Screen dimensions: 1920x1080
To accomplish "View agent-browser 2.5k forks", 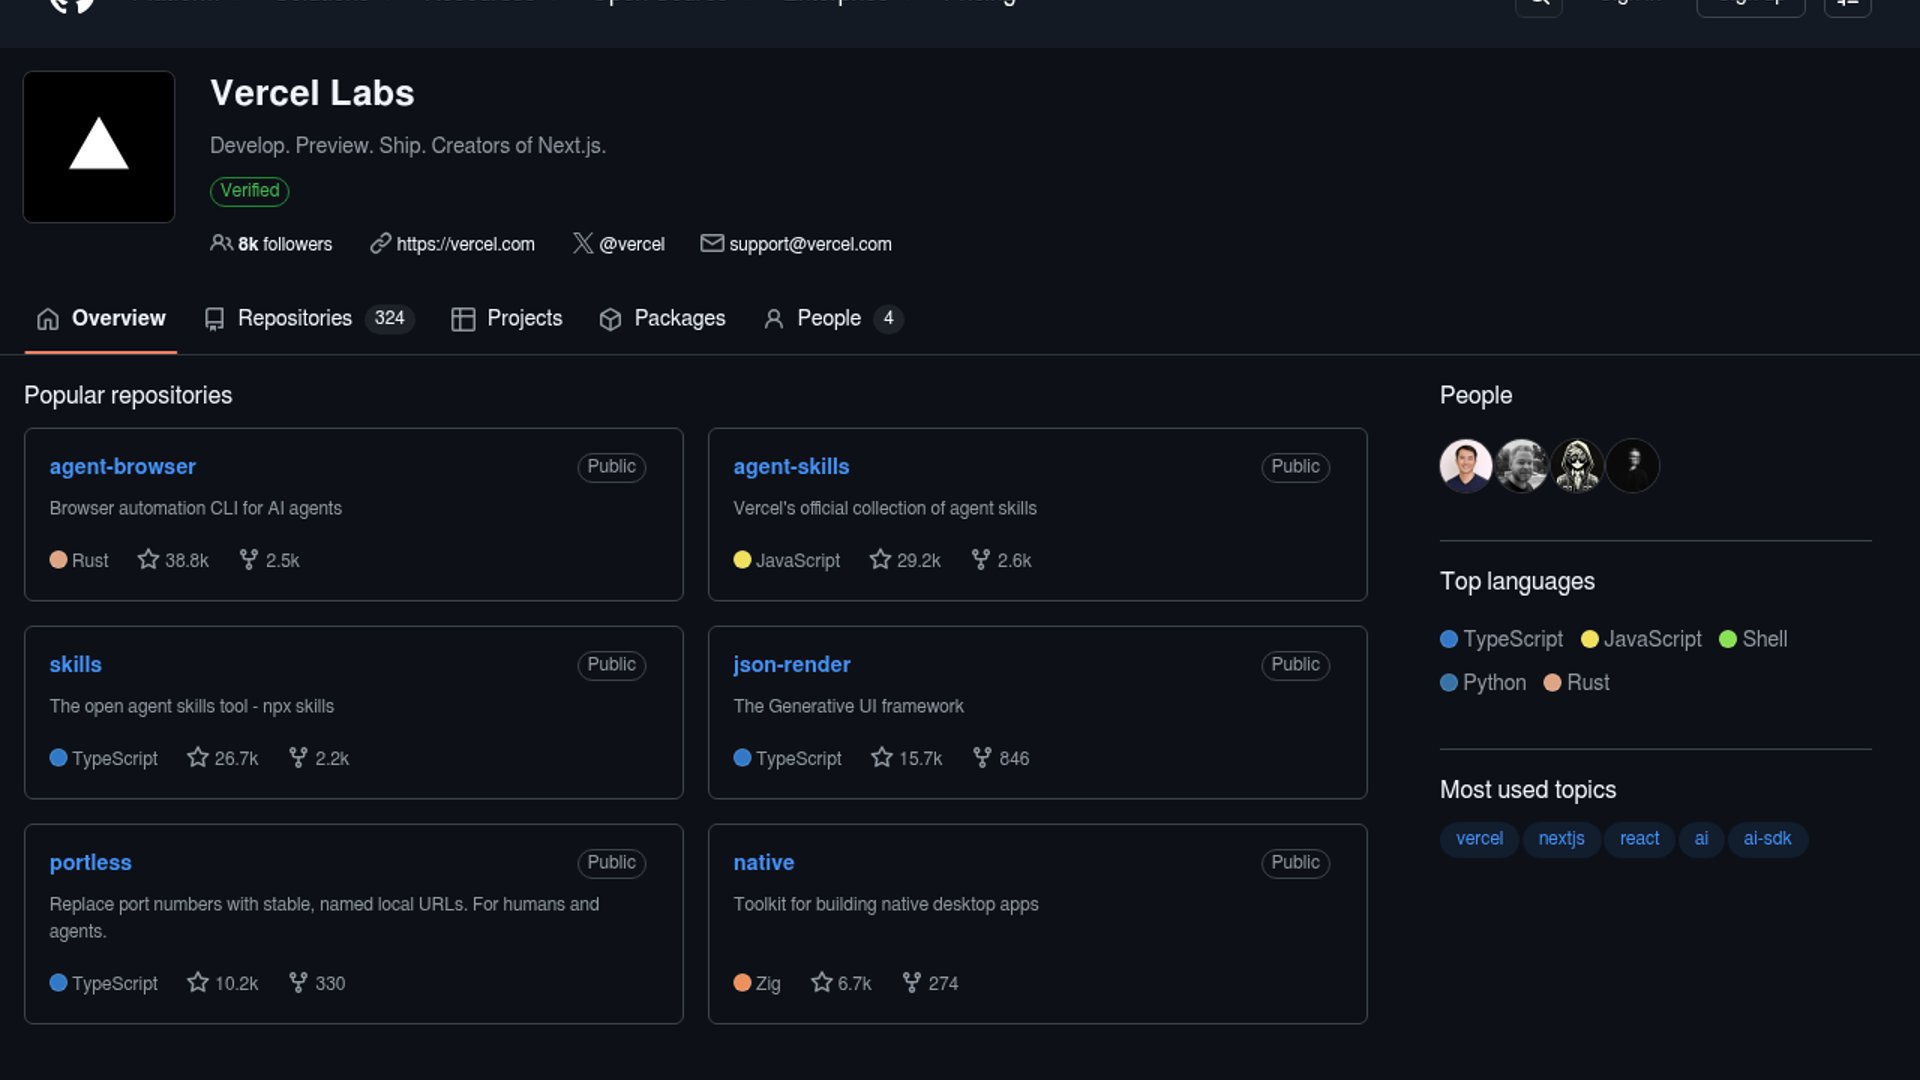I will [x=269, y=561].
